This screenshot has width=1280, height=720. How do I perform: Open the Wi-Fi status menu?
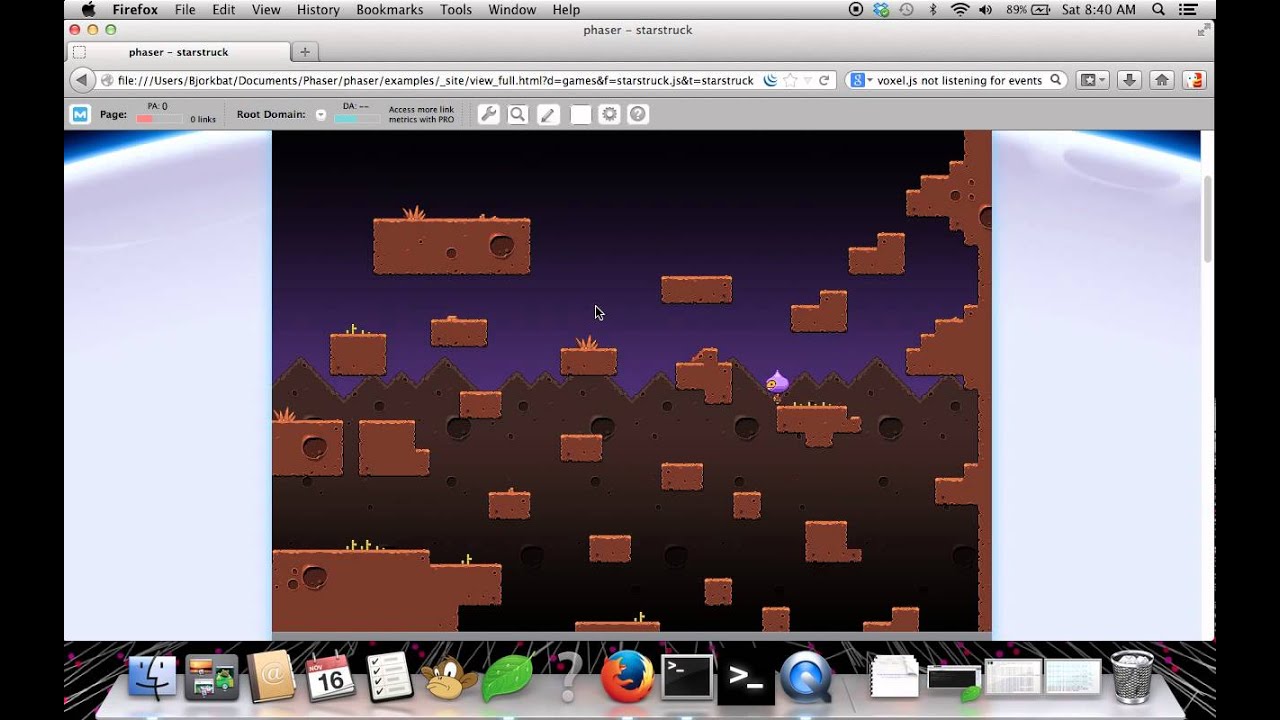pyautogui.click(x=960, y=10)
